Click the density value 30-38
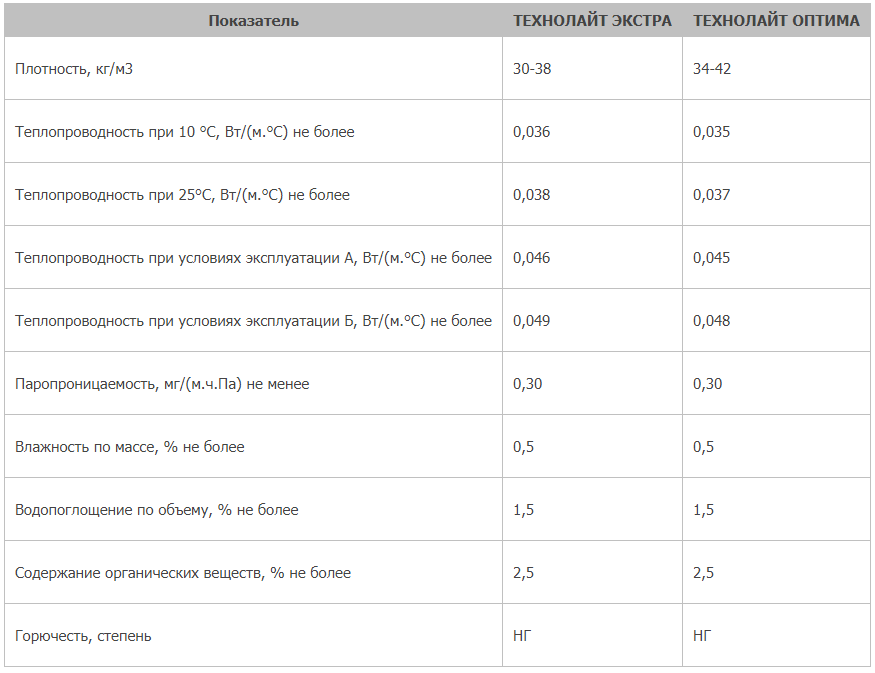 click(533, 69)
